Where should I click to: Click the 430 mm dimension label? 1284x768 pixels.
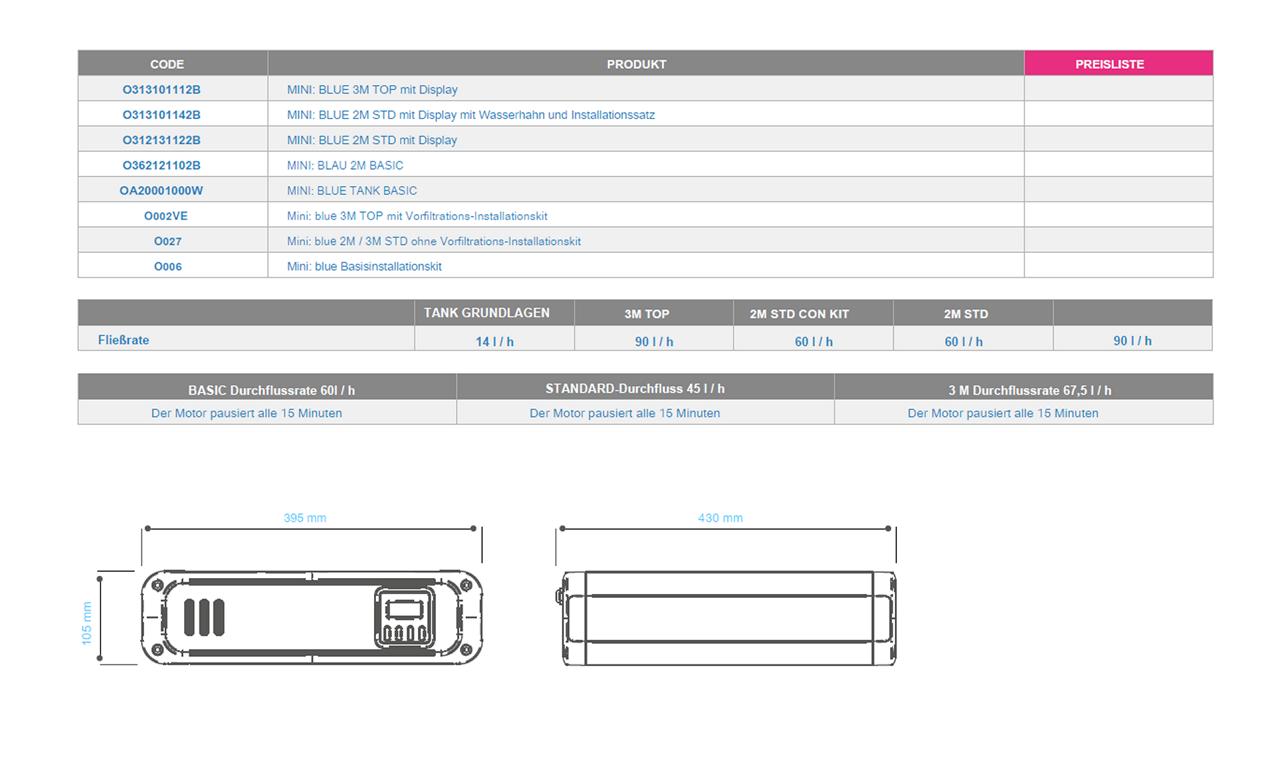tap(720, 518)
